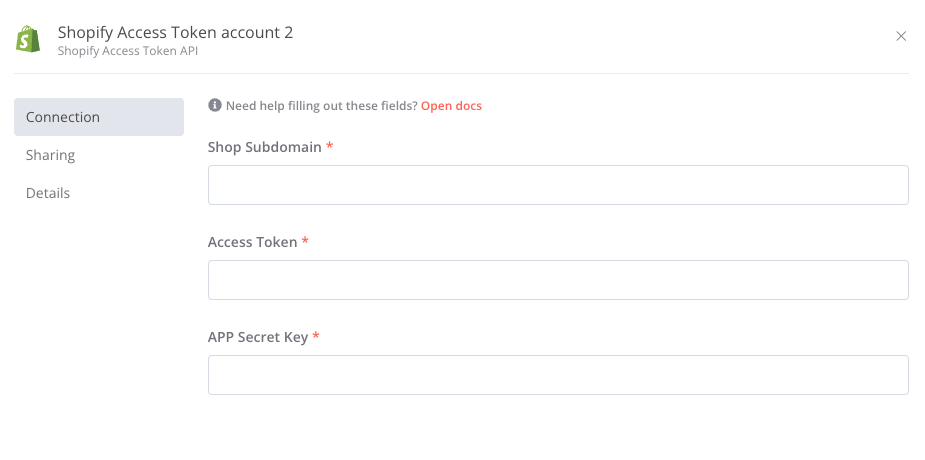Click the info icon beside the help text
Image resolution: width=925 pixels, height=460 pixels.
[215, 106]
